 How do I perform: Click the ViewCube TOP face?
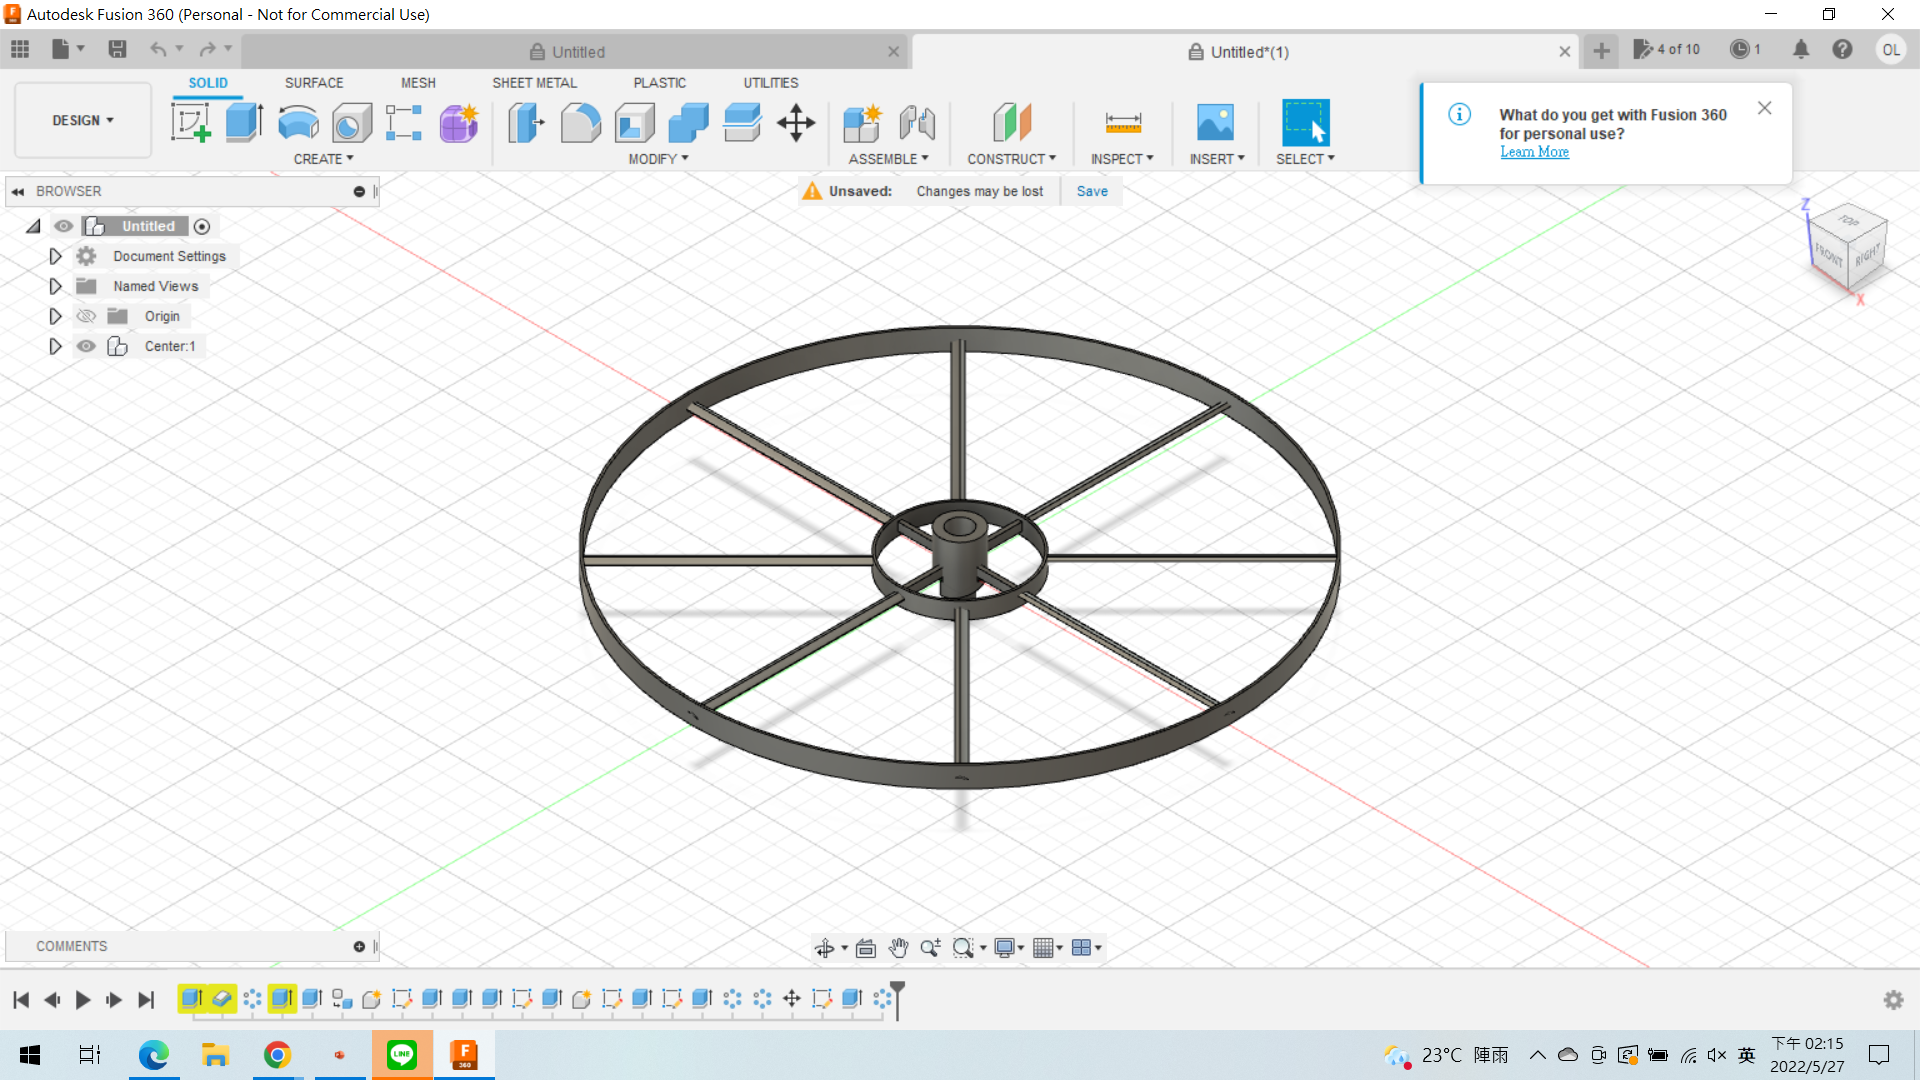point(1848,222)
